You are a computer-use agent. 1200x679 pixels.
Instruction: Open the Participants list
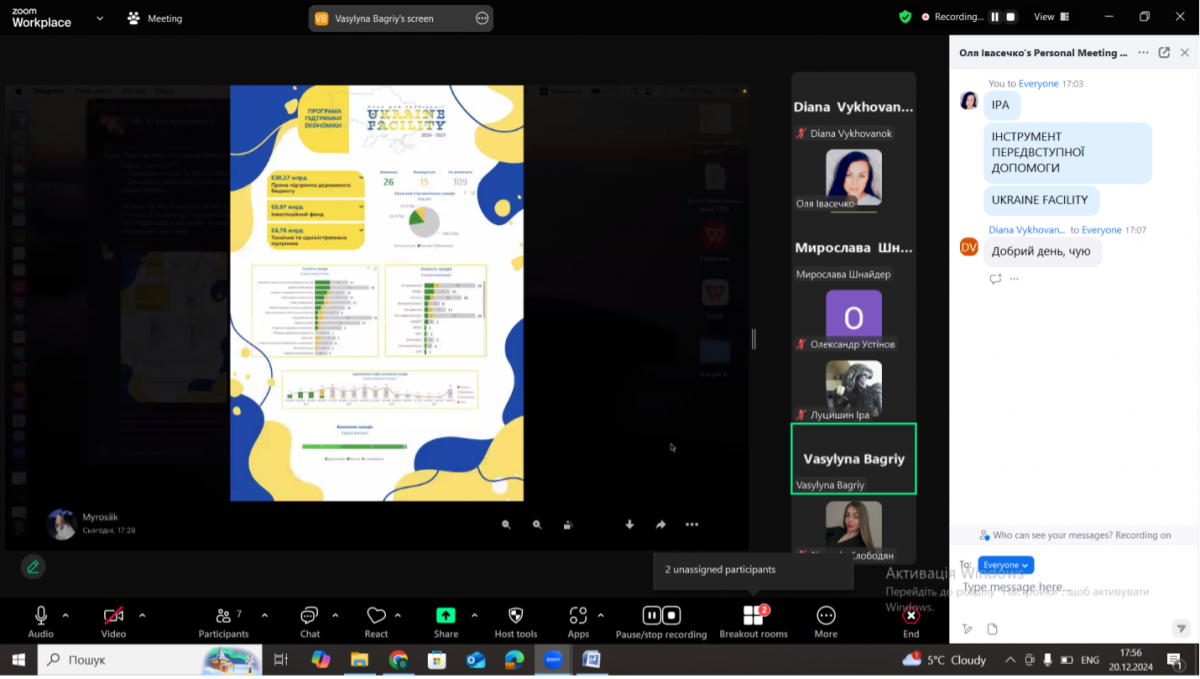pos(223,616)
